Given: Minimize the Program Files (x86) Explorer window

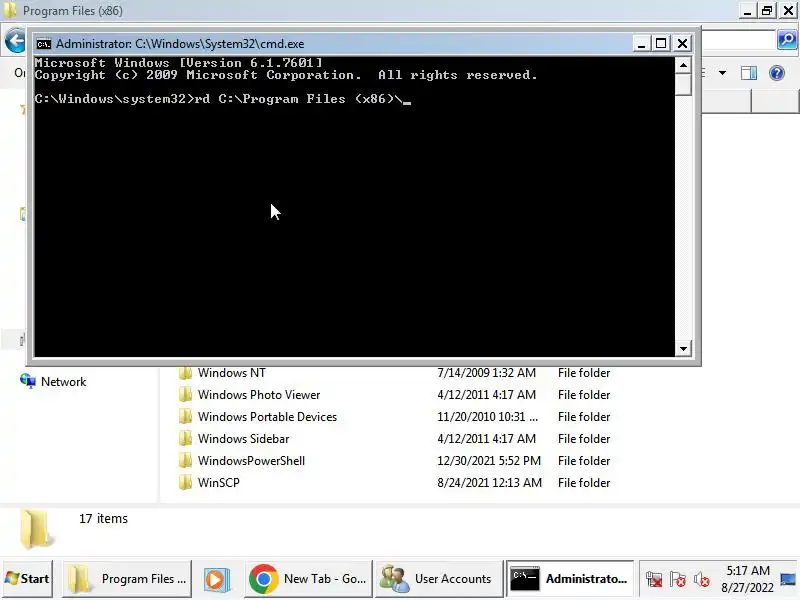Looking at the screenshot, I should pos(747,11).
